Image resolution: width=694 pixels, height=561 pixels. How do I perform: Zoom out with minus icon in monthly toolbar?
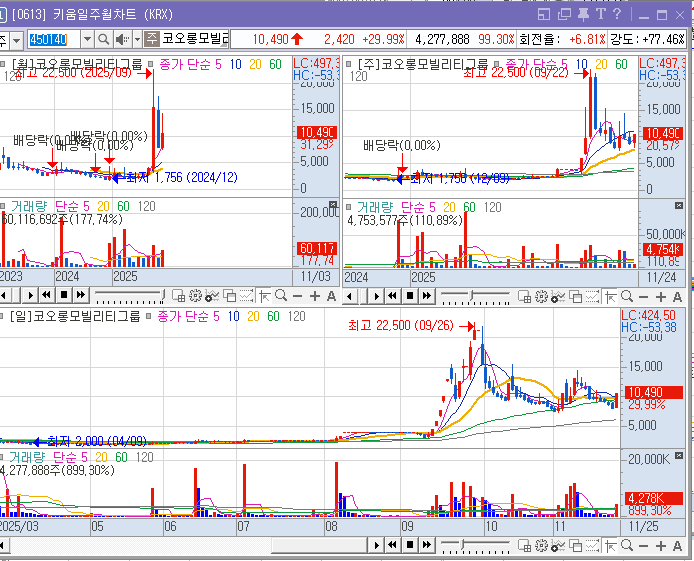click(x=297, y=296)
